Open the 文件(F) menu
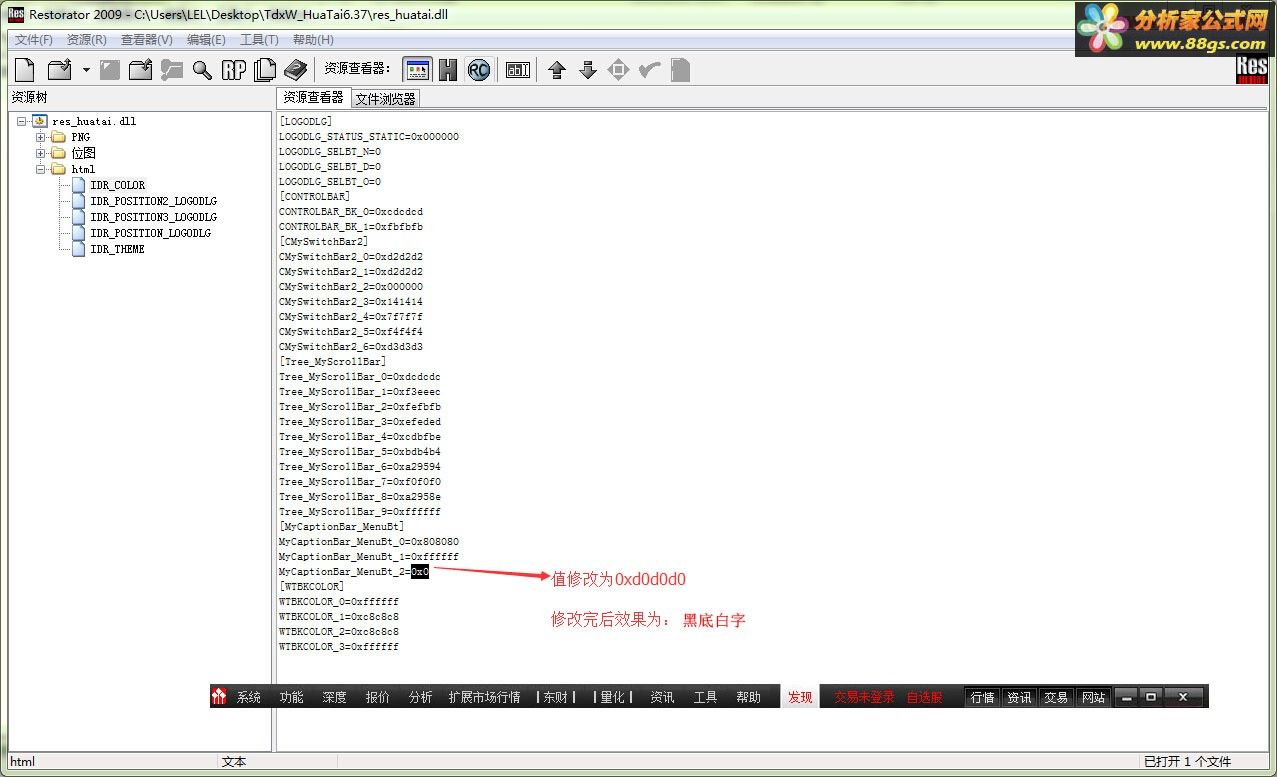 34,40
